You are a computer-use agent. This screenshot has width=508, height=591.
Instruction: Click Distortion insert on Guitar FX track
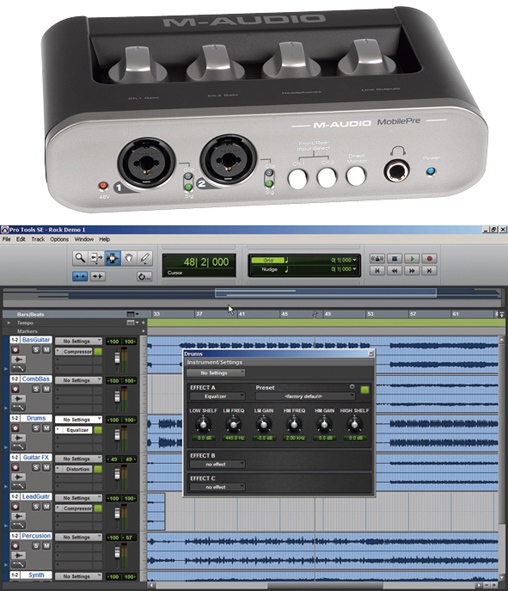click(77, 469)
